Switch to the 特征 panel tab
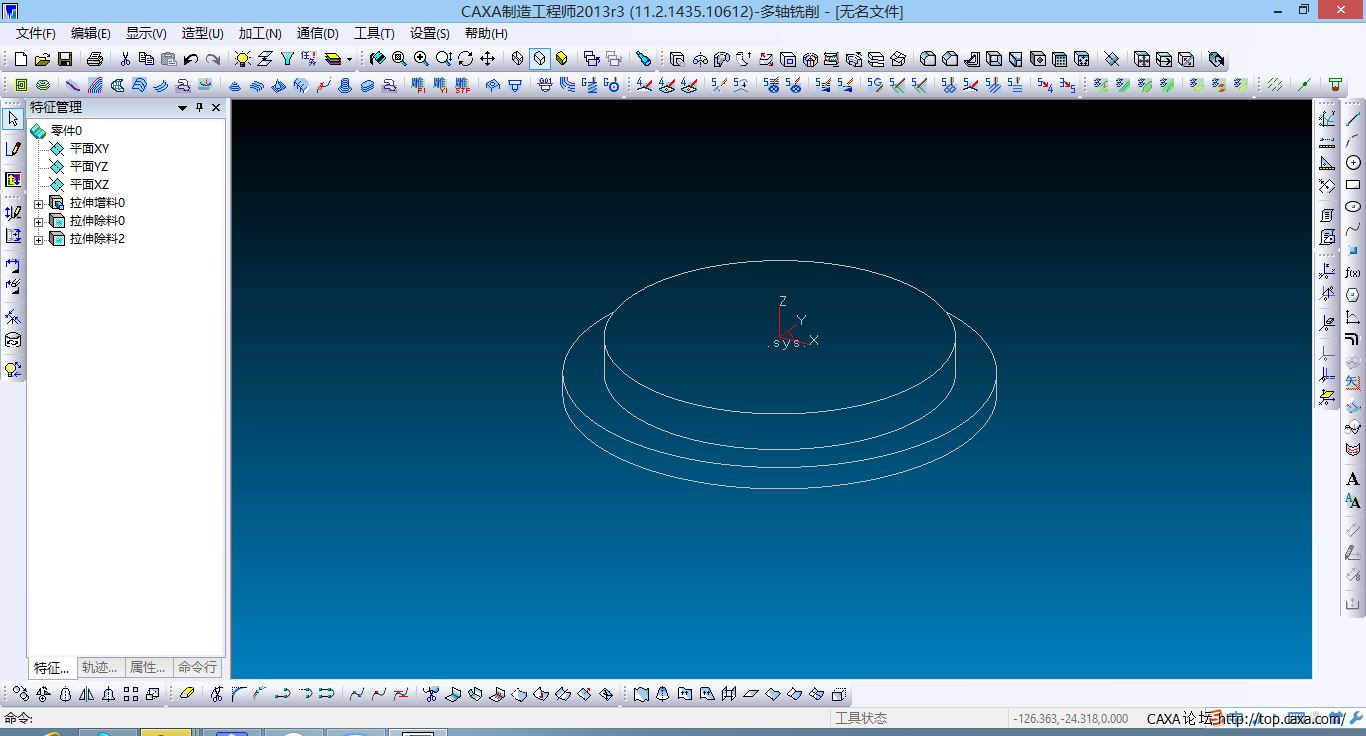The height and width of the screenshot is (736, 1366). point(52,668)
